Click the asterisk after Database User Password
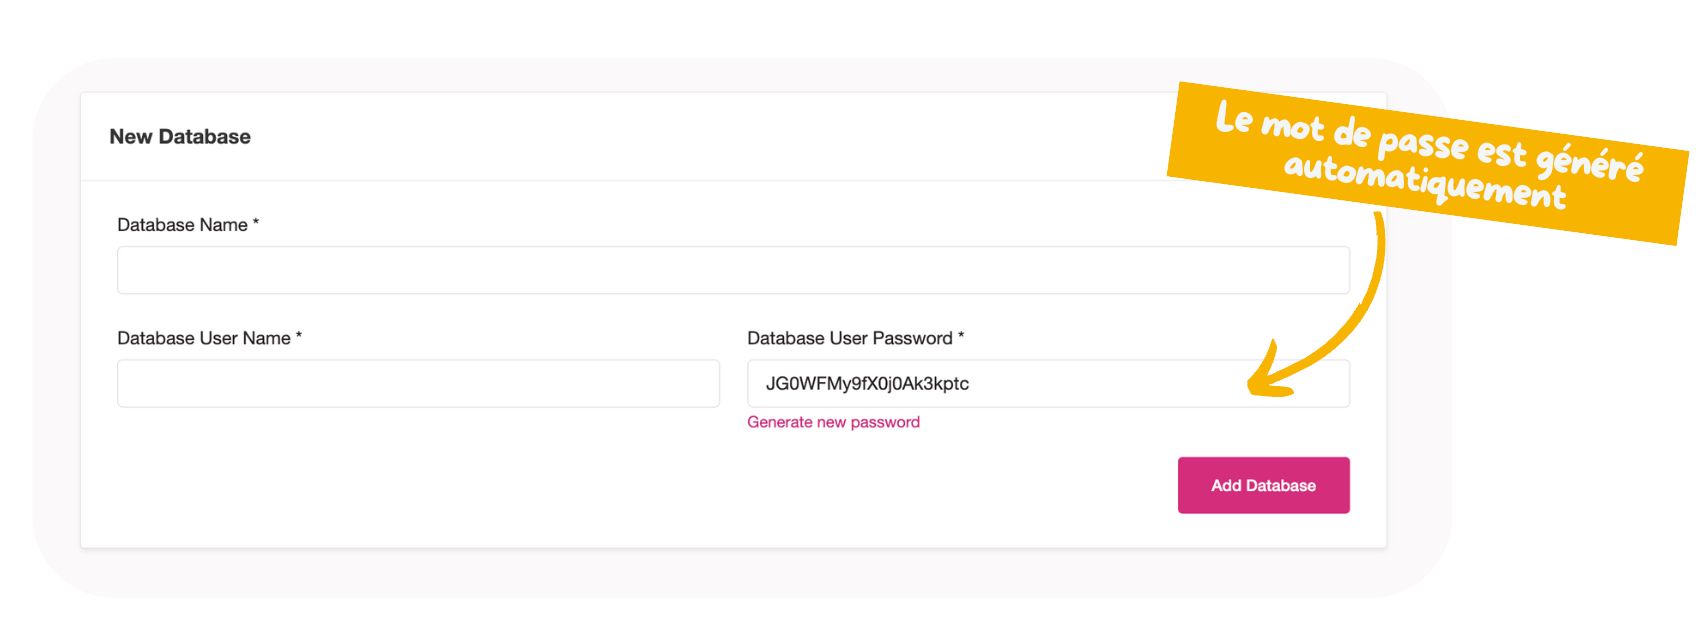The width and height of the screenshot is (1706, 640). [961, 336]
